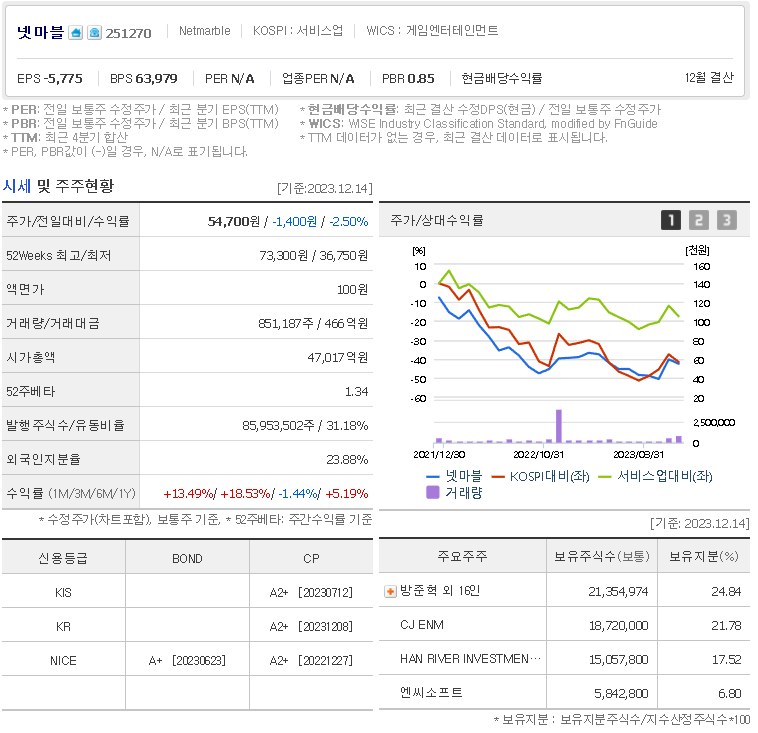Click the WICS : 게임엔터테인먼트 label

point(432,31)
